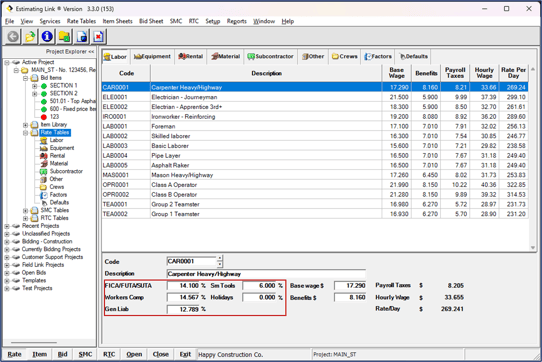Switch to the Defaults tab
This screenshot has width=542, height=362.
[414, 56]
